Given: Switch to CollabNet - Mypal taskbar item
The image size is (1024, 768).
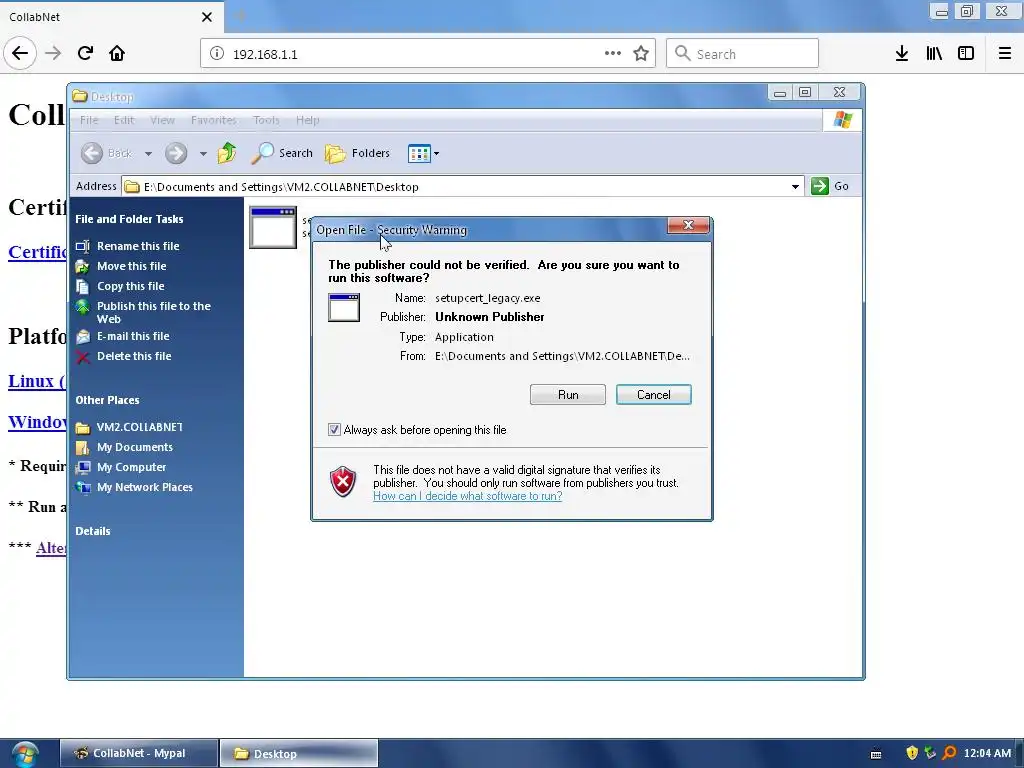Looking at the screenshot, I should tap(138, 754).
